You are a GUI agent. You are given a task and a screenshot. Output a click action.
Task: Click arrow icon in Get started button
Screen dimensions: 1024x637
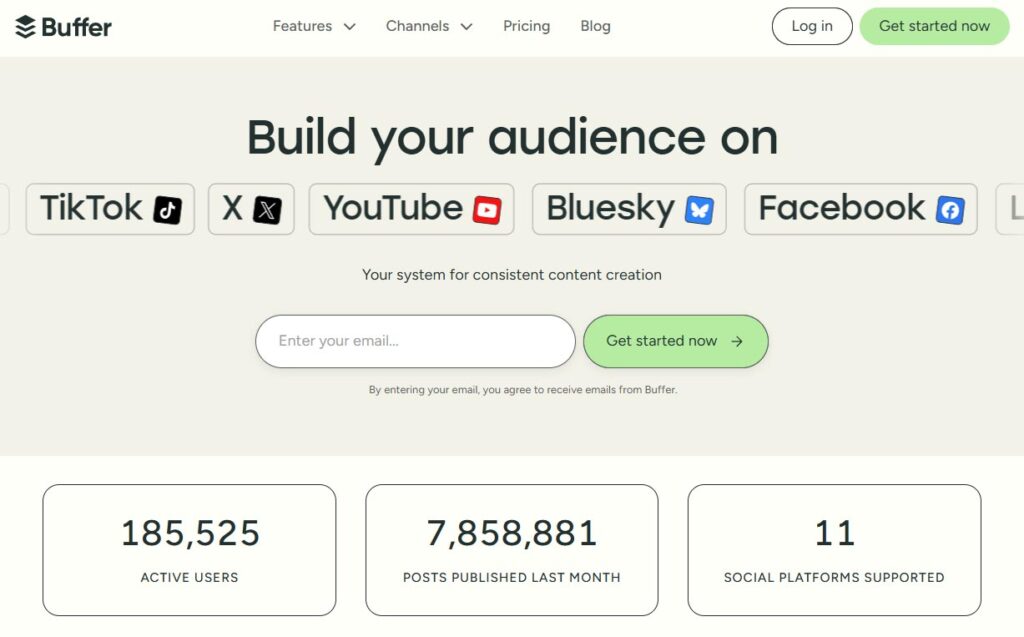[x=737, y=341]
